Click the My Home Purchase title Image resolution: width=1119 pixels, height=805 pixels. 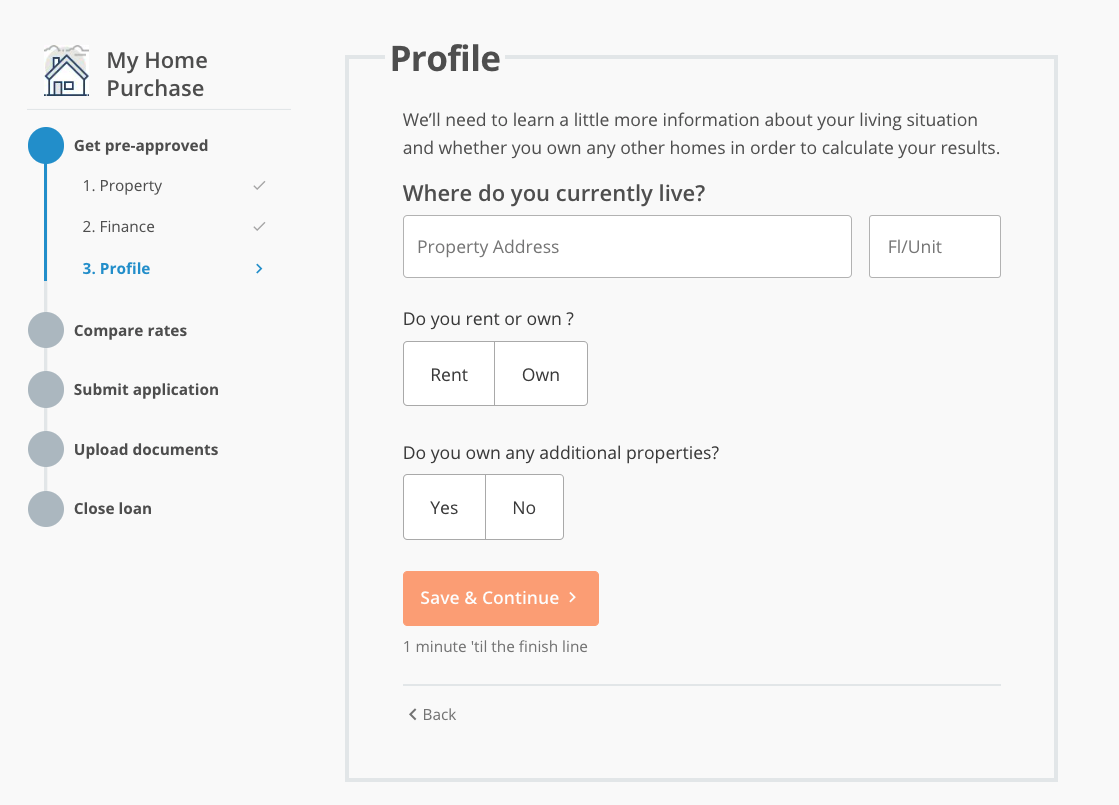tap(156, 74)
